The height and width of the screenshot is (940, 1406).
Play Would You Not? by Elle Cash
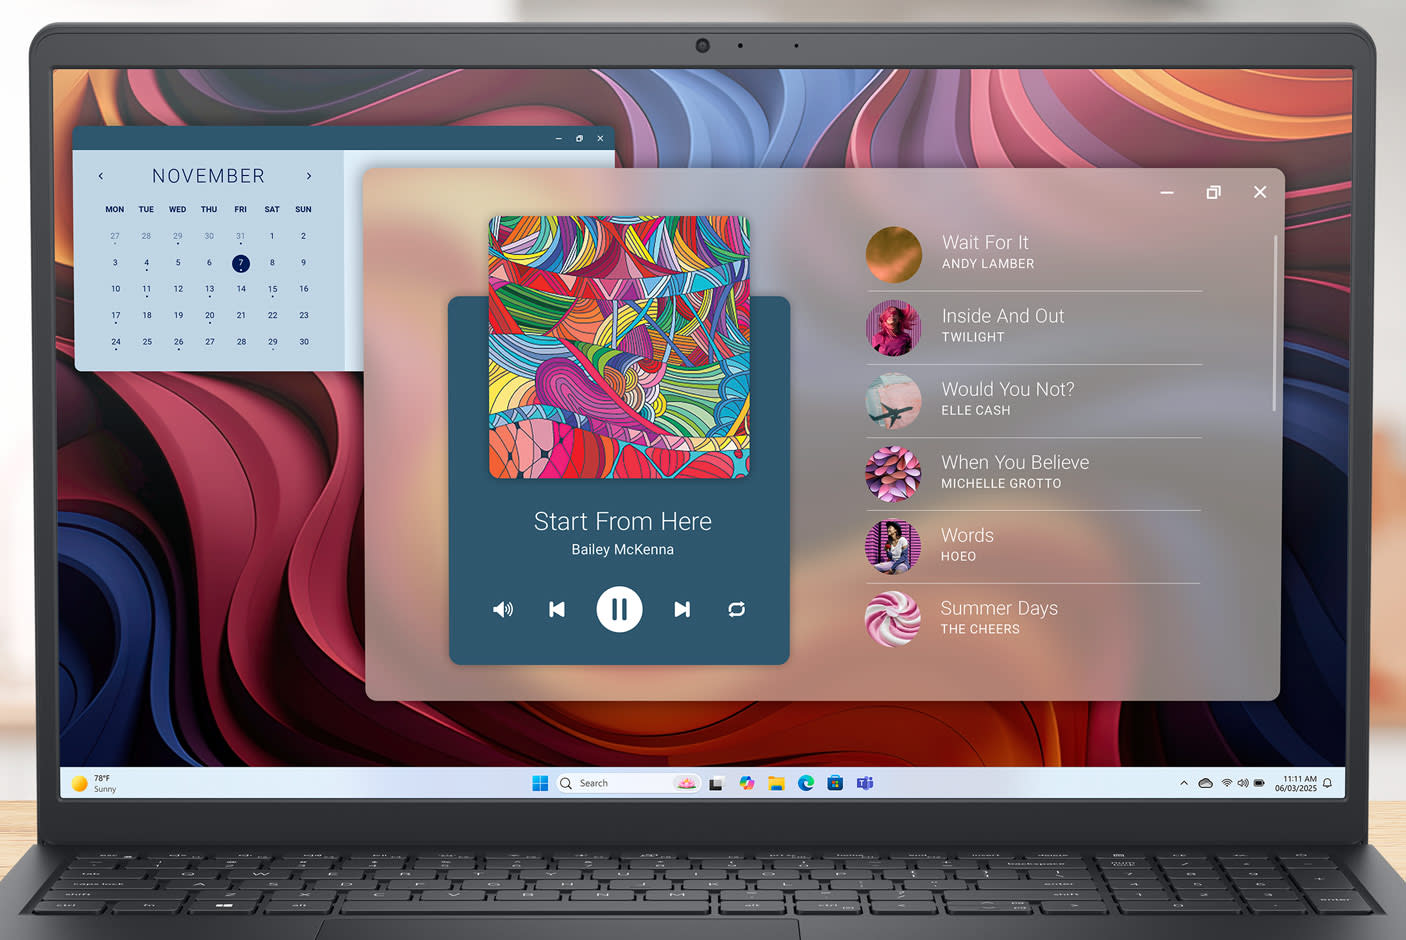click(x=1007, y=398)
